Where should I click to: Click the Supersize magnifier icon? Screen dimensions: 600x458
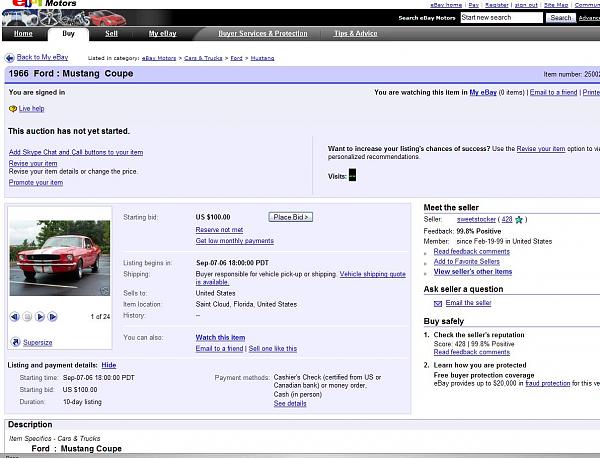15,342
